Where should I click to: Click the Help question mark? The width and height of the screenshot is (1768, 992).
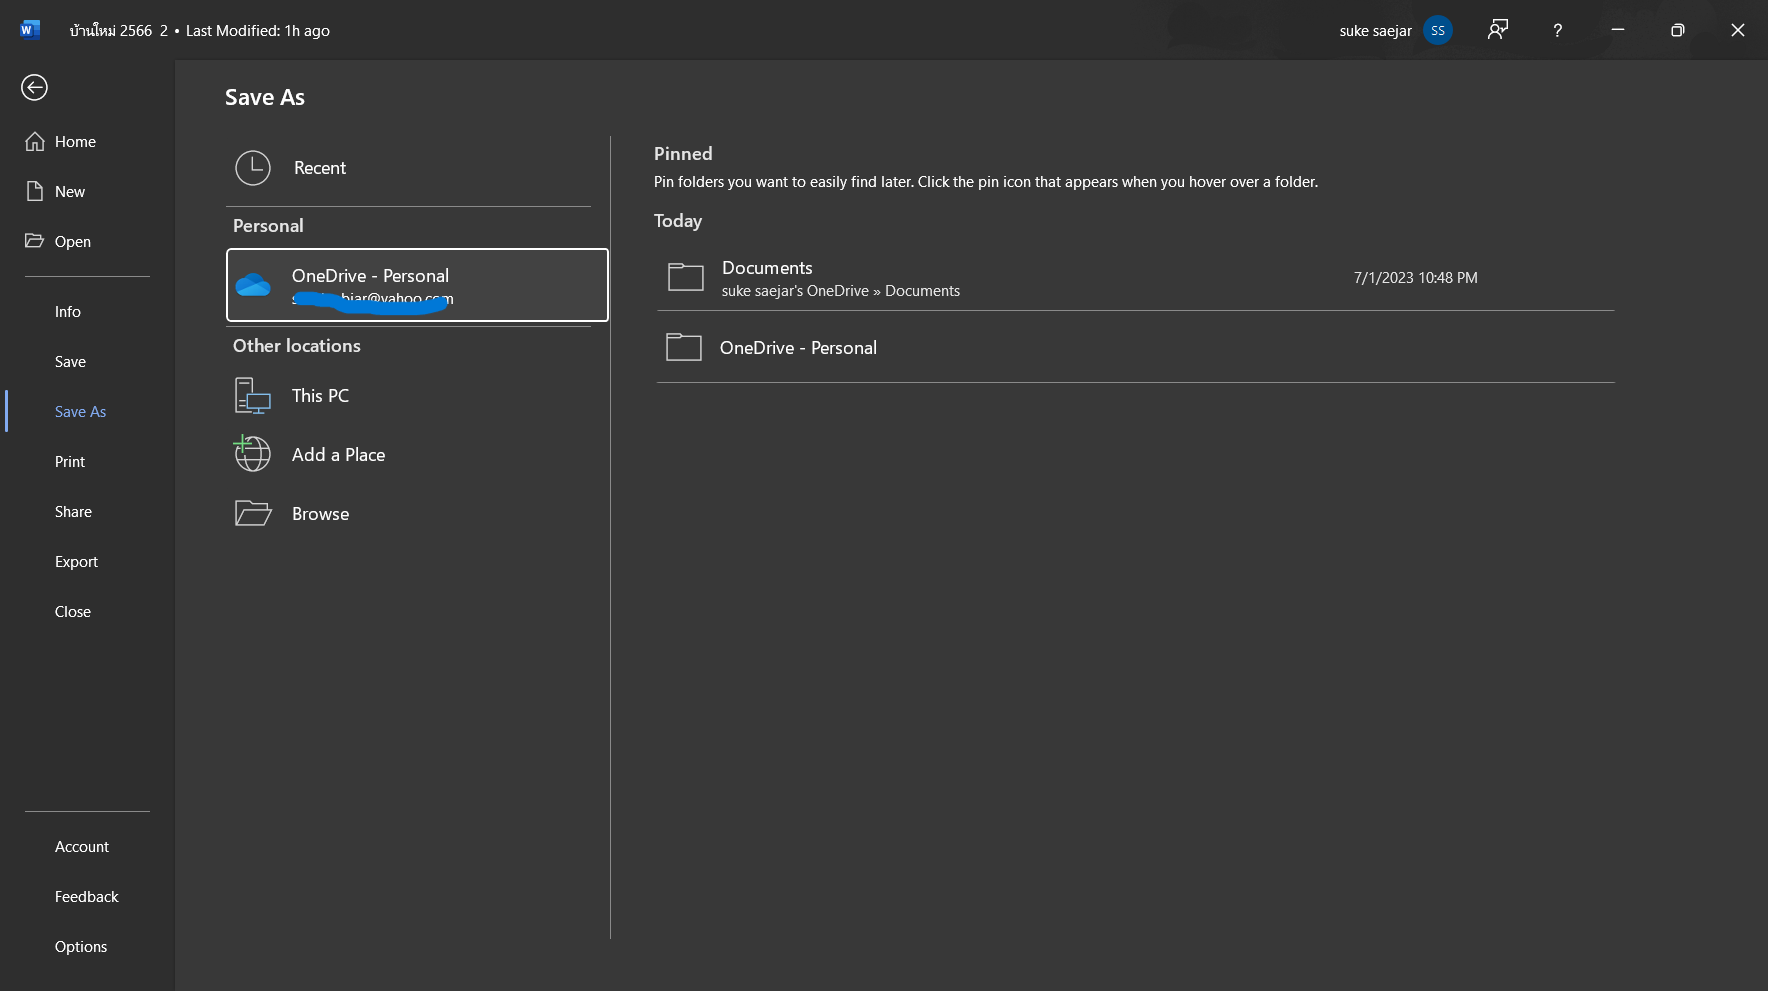[1557, 30]
